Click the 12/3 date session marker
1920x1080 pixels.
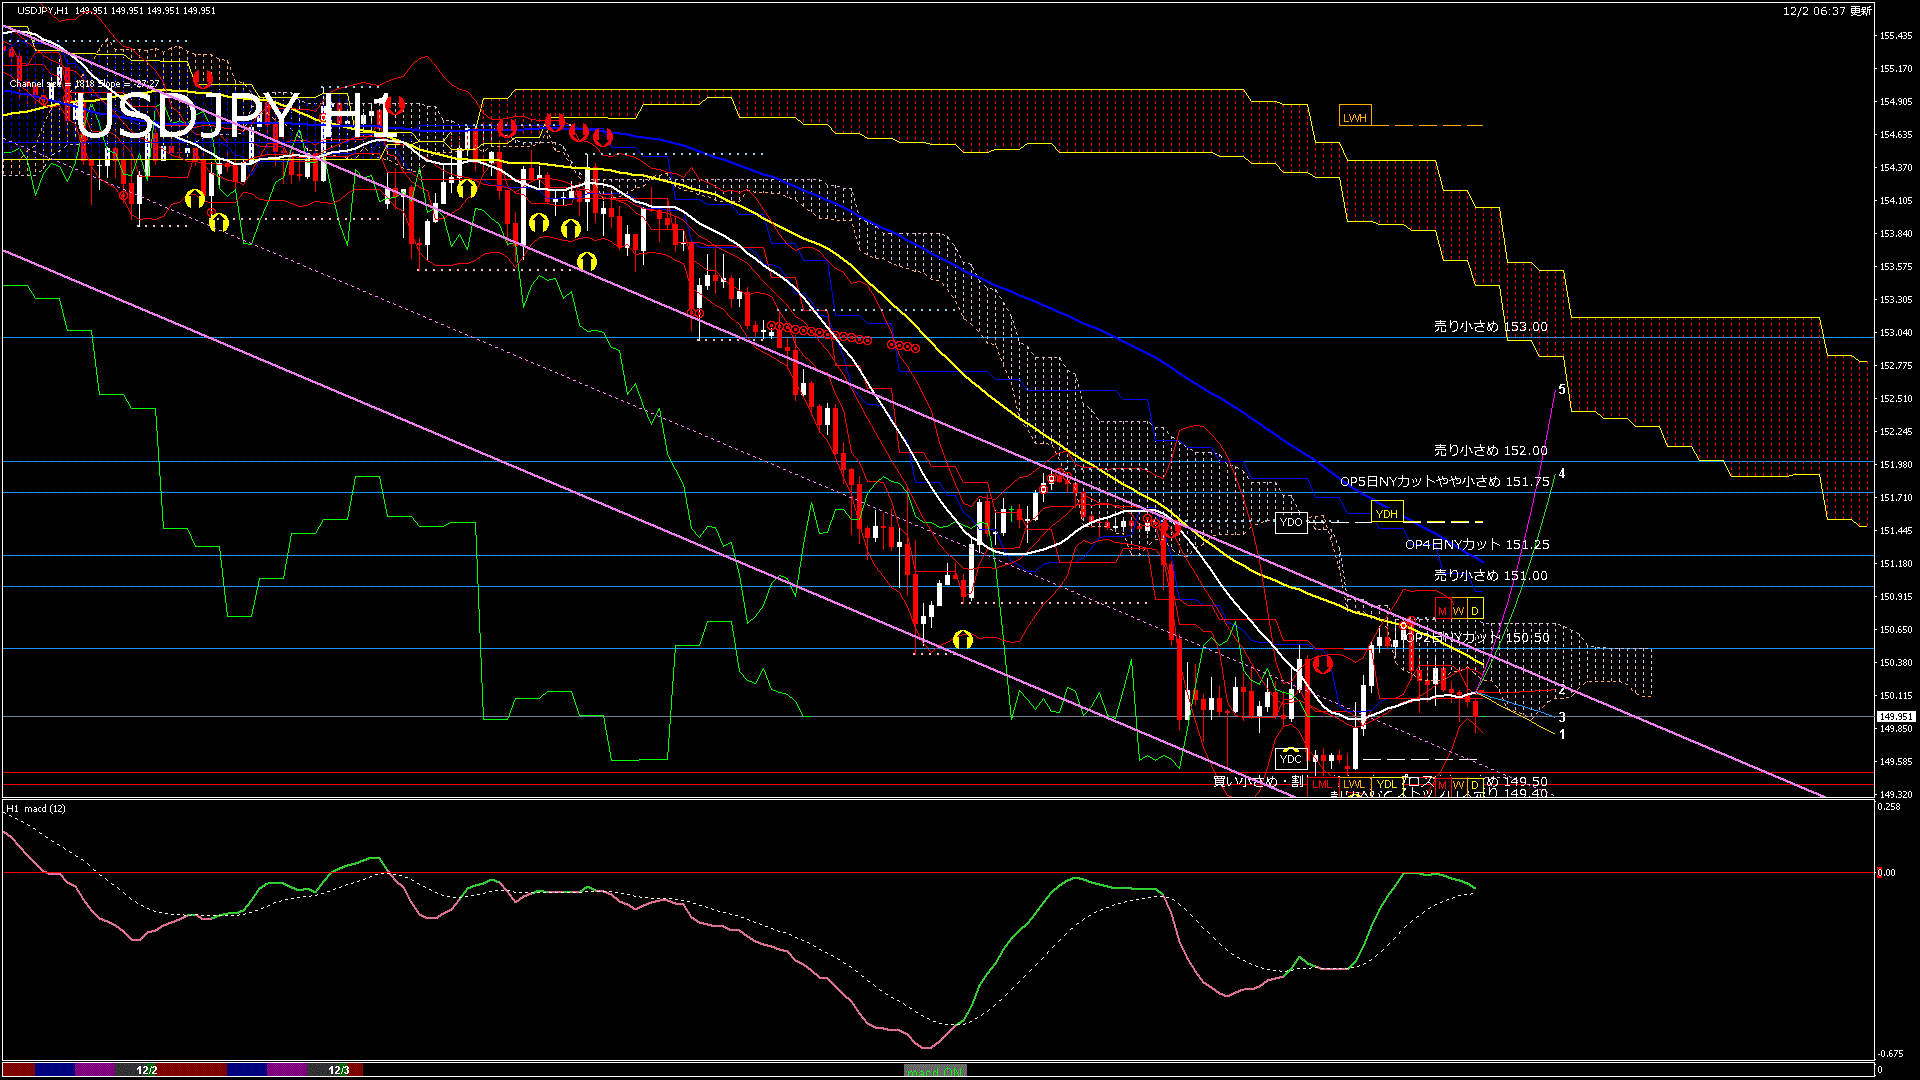pos(339,1070)
